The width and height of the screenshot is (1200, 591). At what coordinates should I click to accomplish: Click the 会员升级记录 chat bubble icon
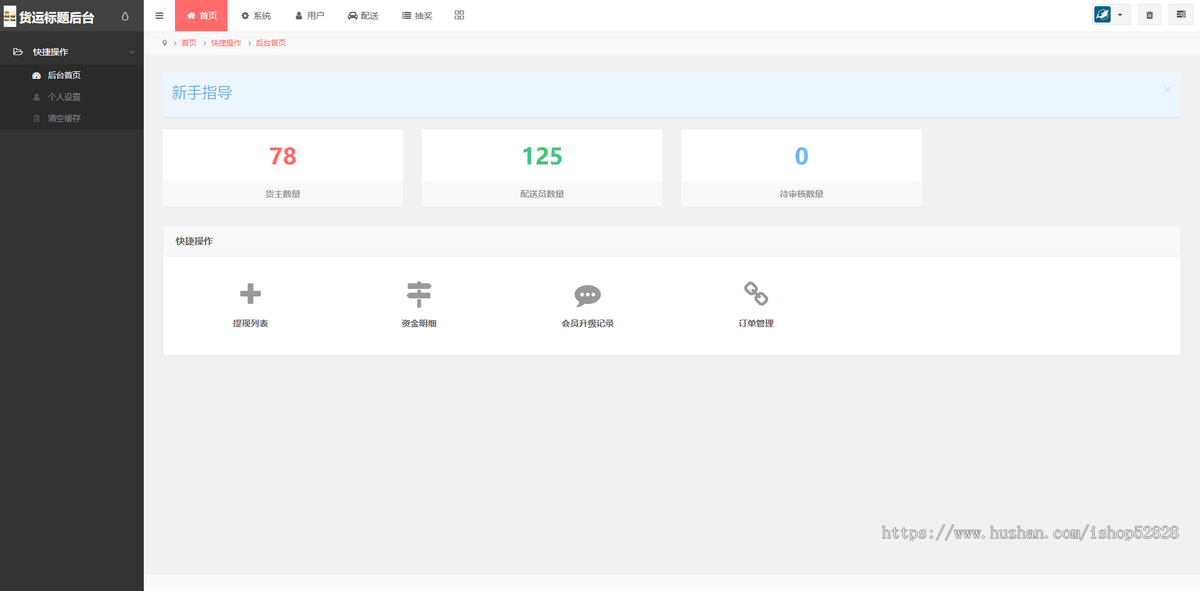(x=587, y=295)
